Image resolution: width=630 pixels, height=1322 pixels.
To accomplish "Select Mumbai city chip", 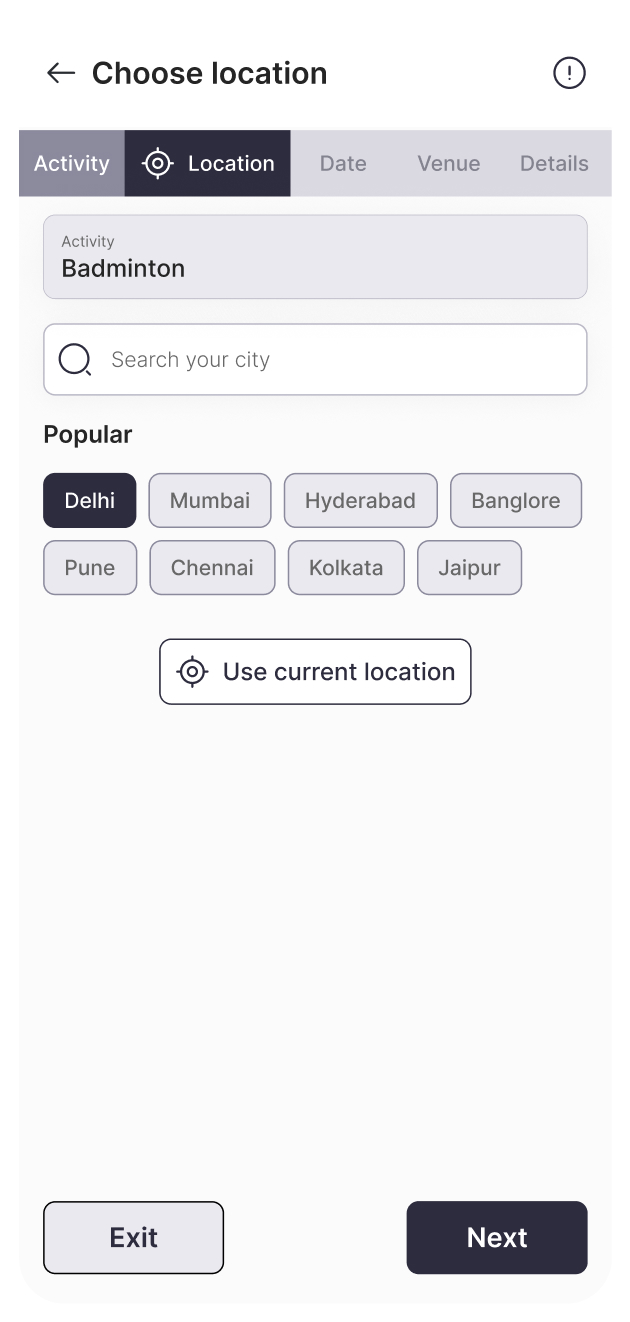I will coord(210,500).
